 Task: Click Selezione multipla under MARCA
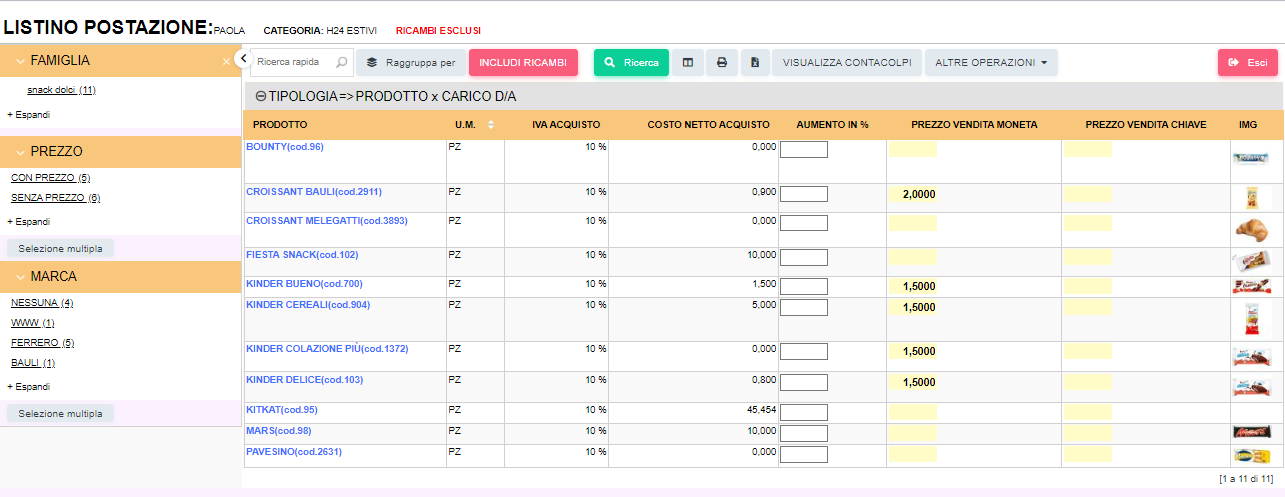click(60, 413)
